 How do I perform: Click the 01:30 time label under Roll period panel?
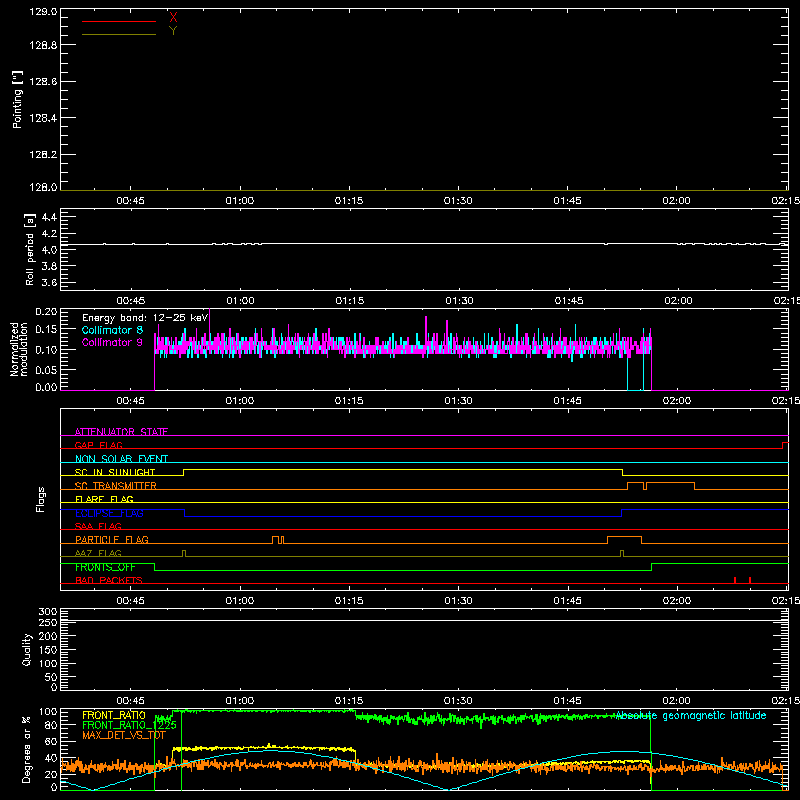[459, 301]
